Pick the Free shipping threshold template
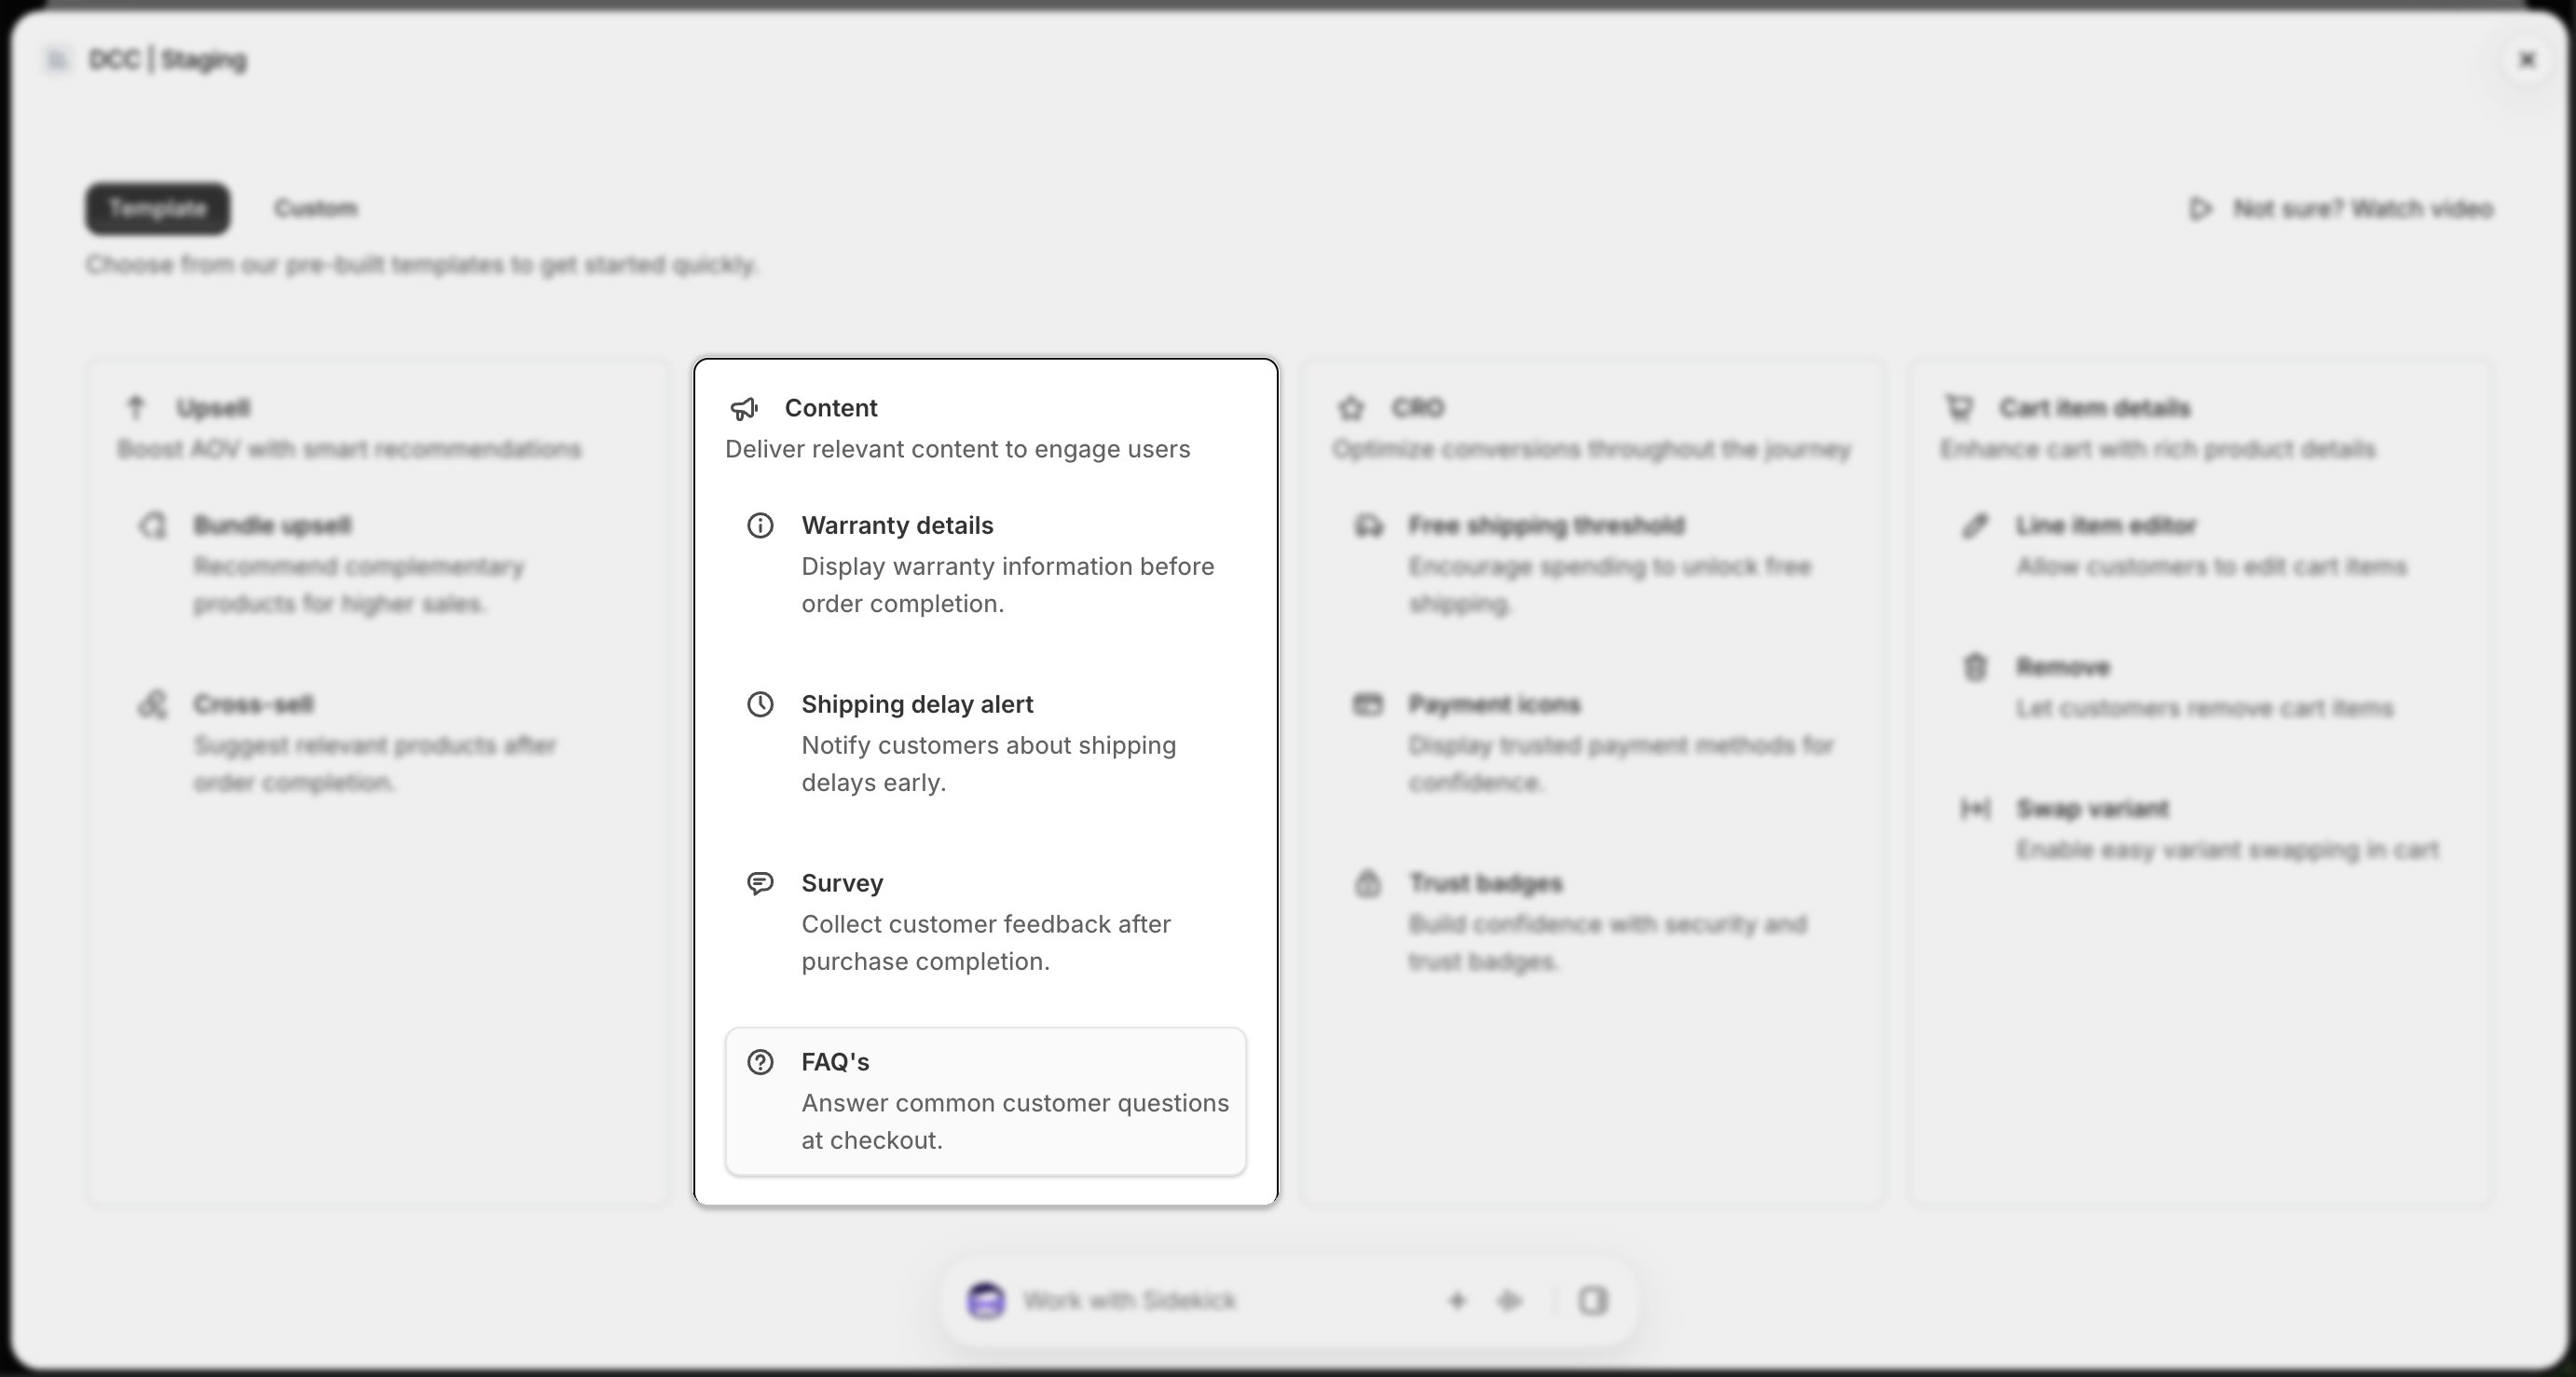 coord(1593,564)
